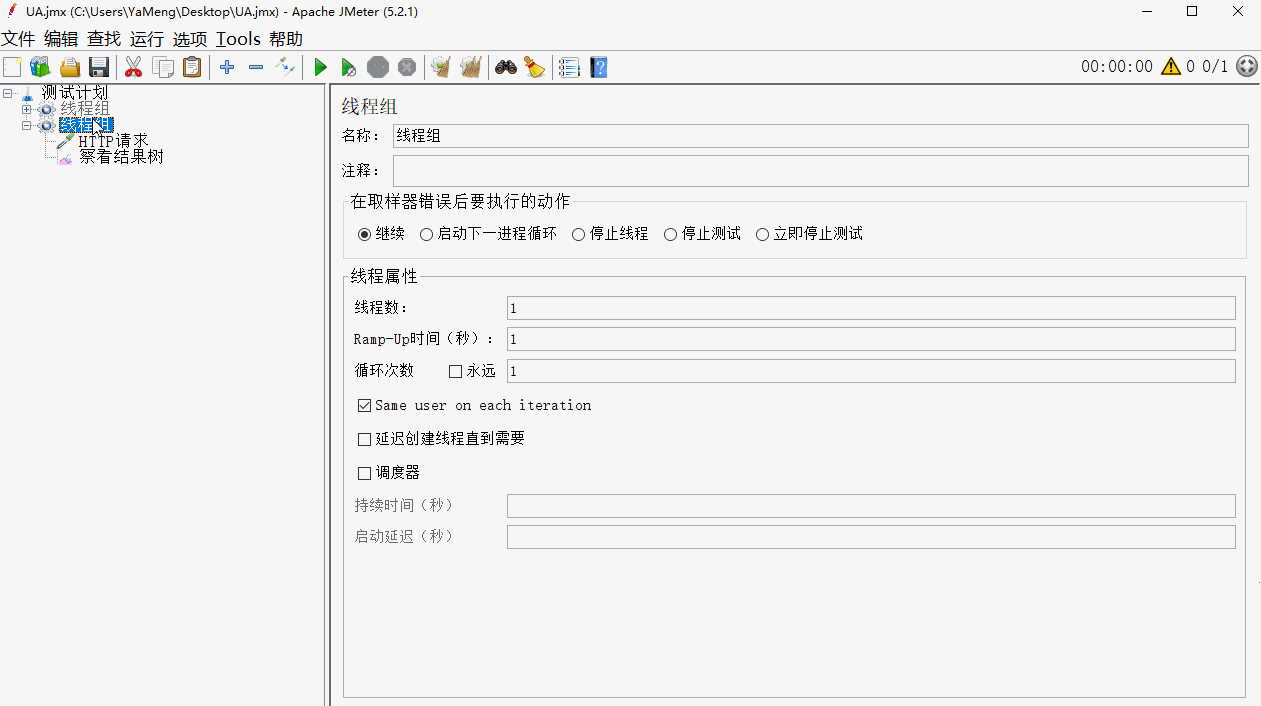Open the 选项 (Options) menu
Screen dimensions: 1261x706
pos(189,39)
